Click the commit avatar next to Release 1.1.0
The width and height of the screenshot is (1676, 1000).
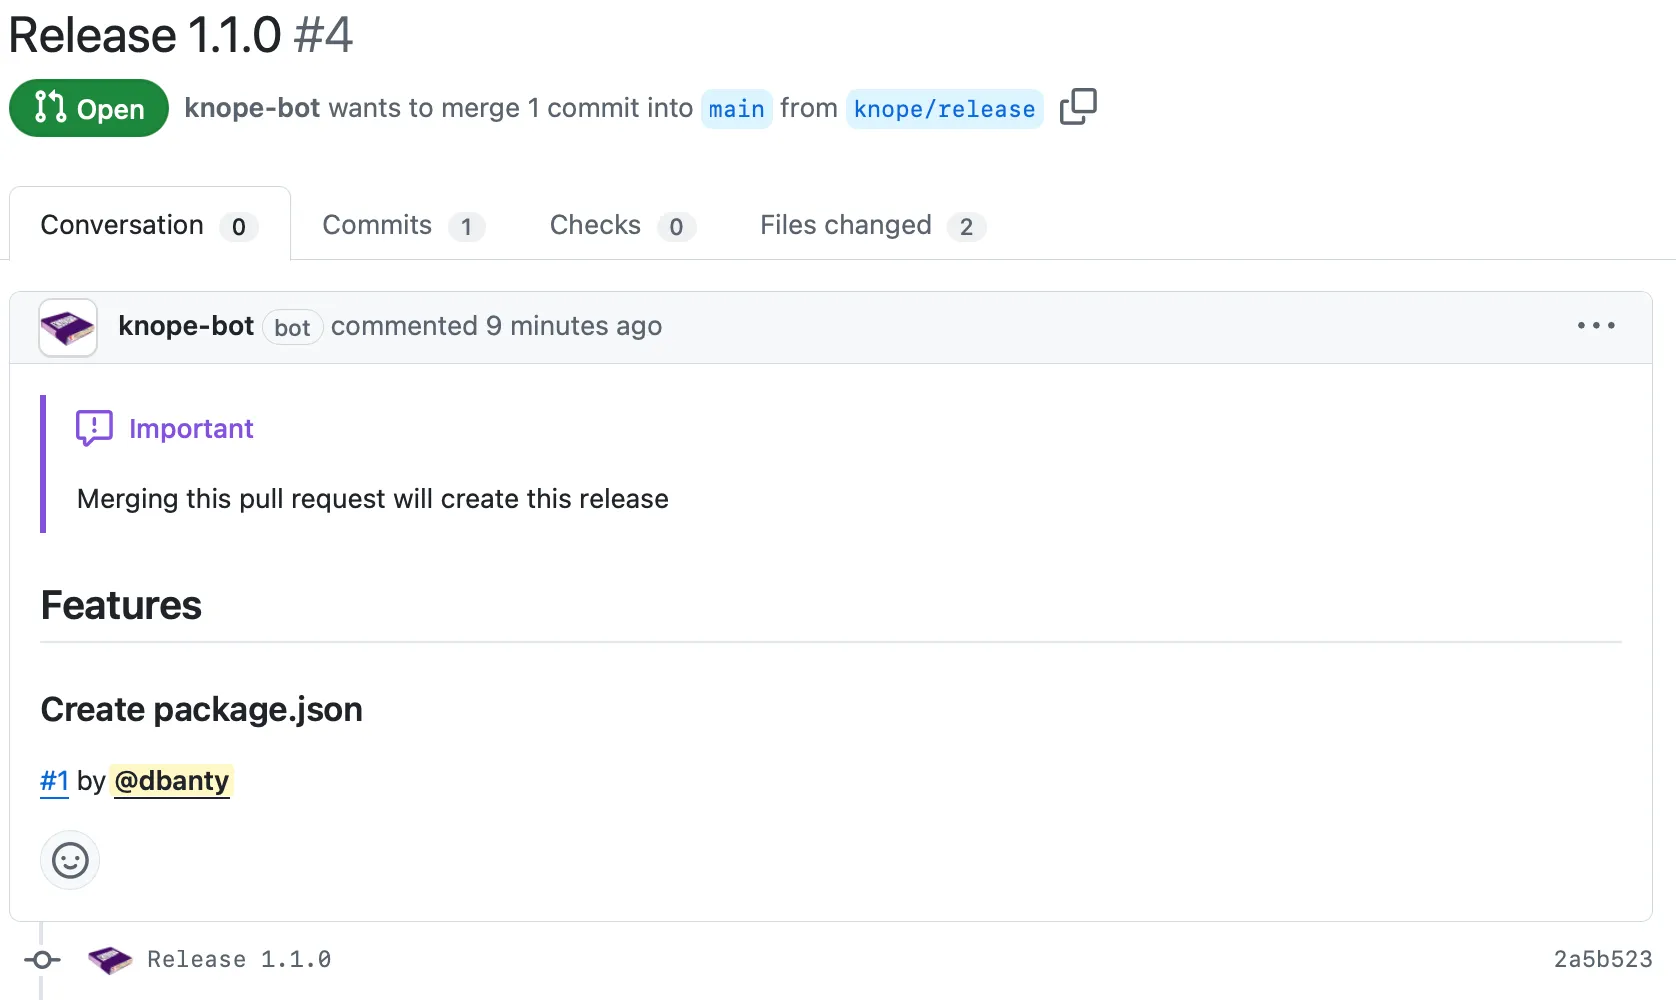[x=109, y=959]
